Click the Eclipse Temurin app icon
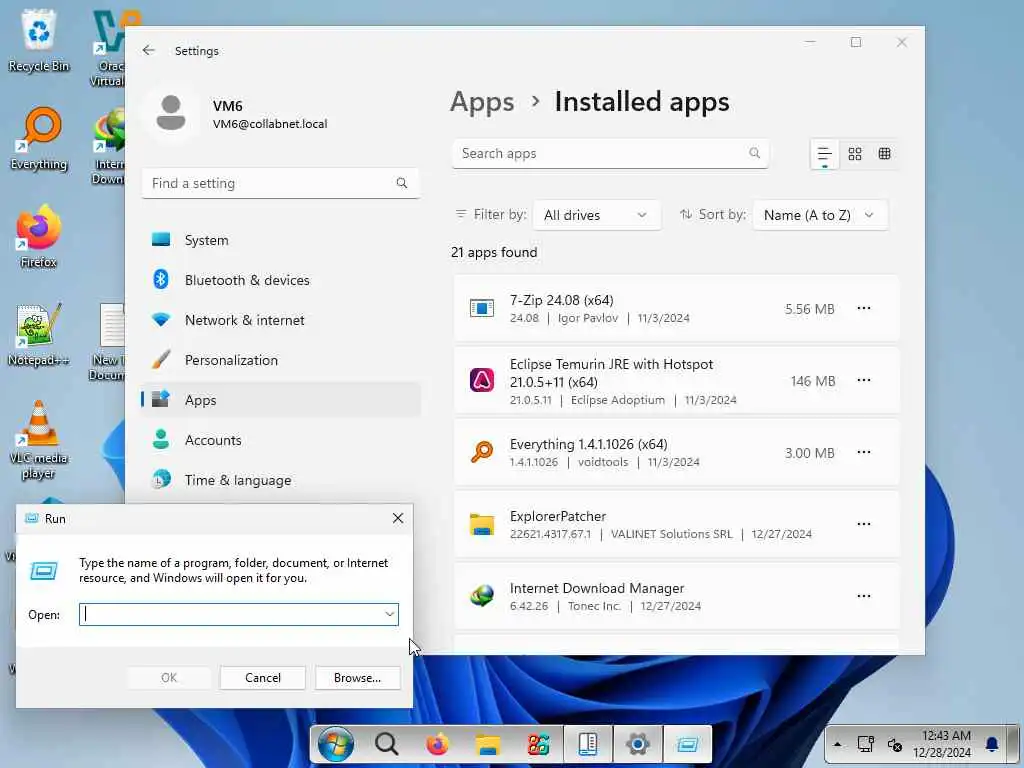1024x768 pixels. [x=482, y=380]
